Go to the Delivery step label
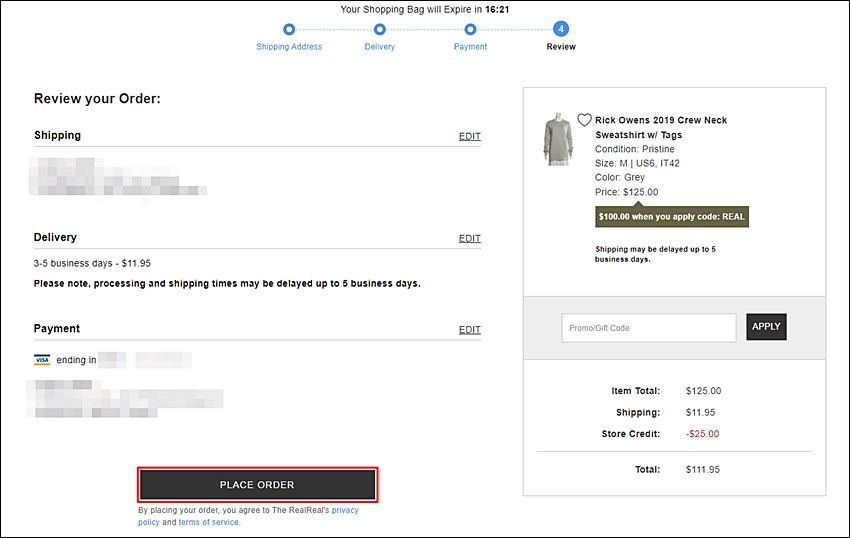The height and width of the screenshot is (538, 850). pyautogui.click(x=379, y=47)
